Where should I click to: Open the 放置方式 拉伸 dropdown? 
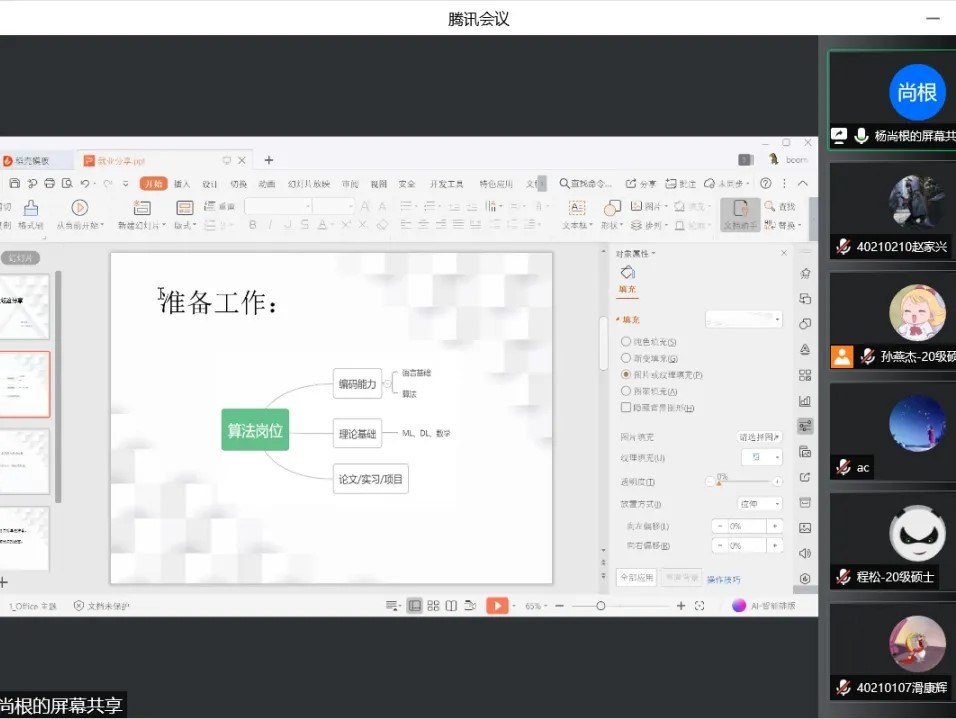[759, 504]
